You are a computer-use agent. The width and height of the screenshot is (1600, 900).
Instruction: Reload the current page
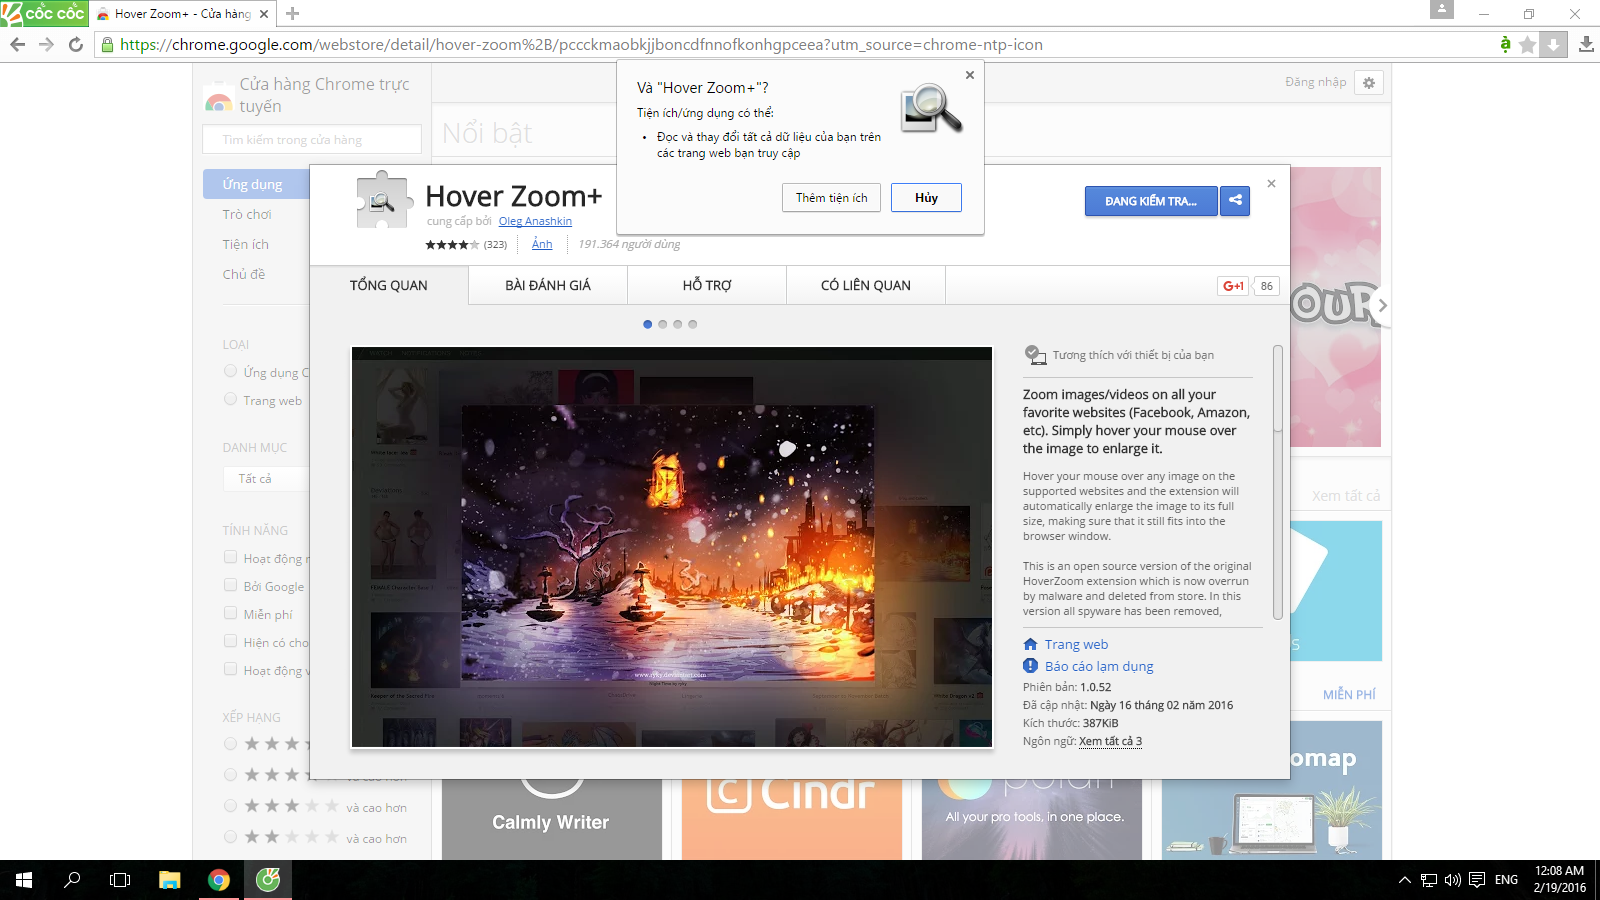(x=76, y=44)
